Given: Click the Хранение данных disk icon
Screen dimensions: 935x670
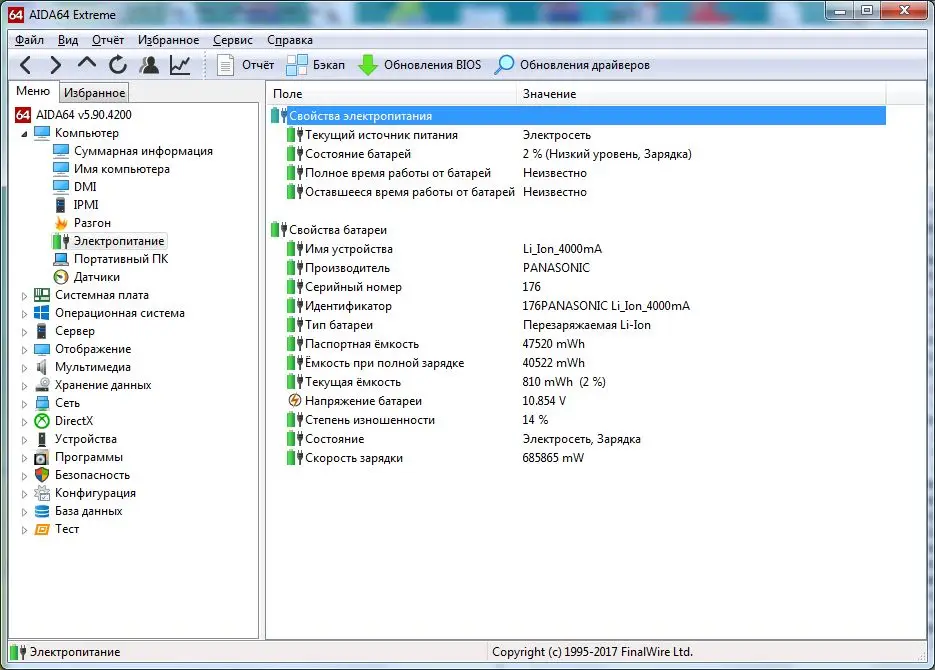Looking at the screenshot, I should pos(42,384).
